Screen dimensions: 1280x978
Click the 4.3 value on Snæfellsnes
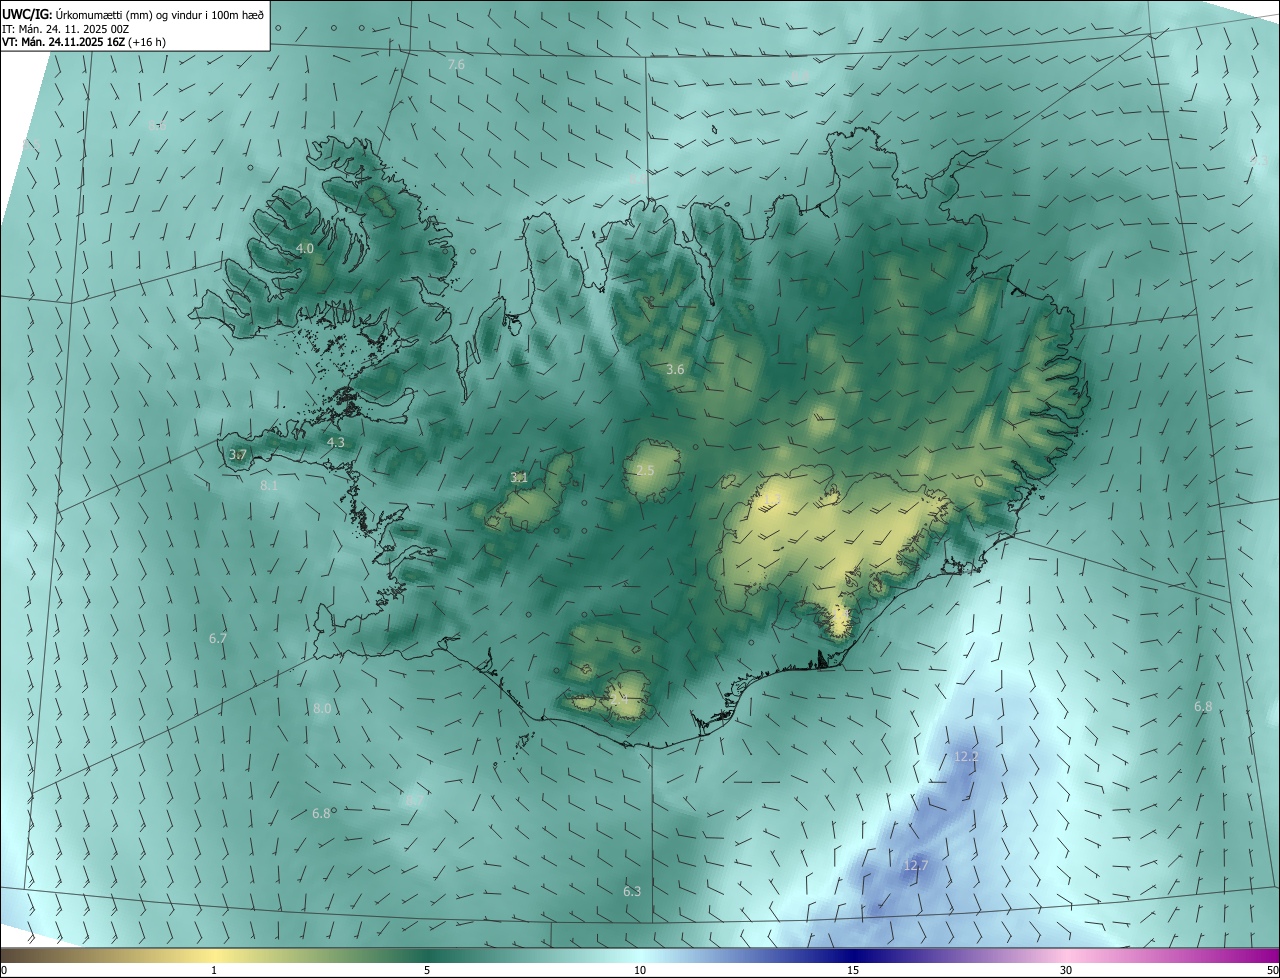(x=336, y=442)
